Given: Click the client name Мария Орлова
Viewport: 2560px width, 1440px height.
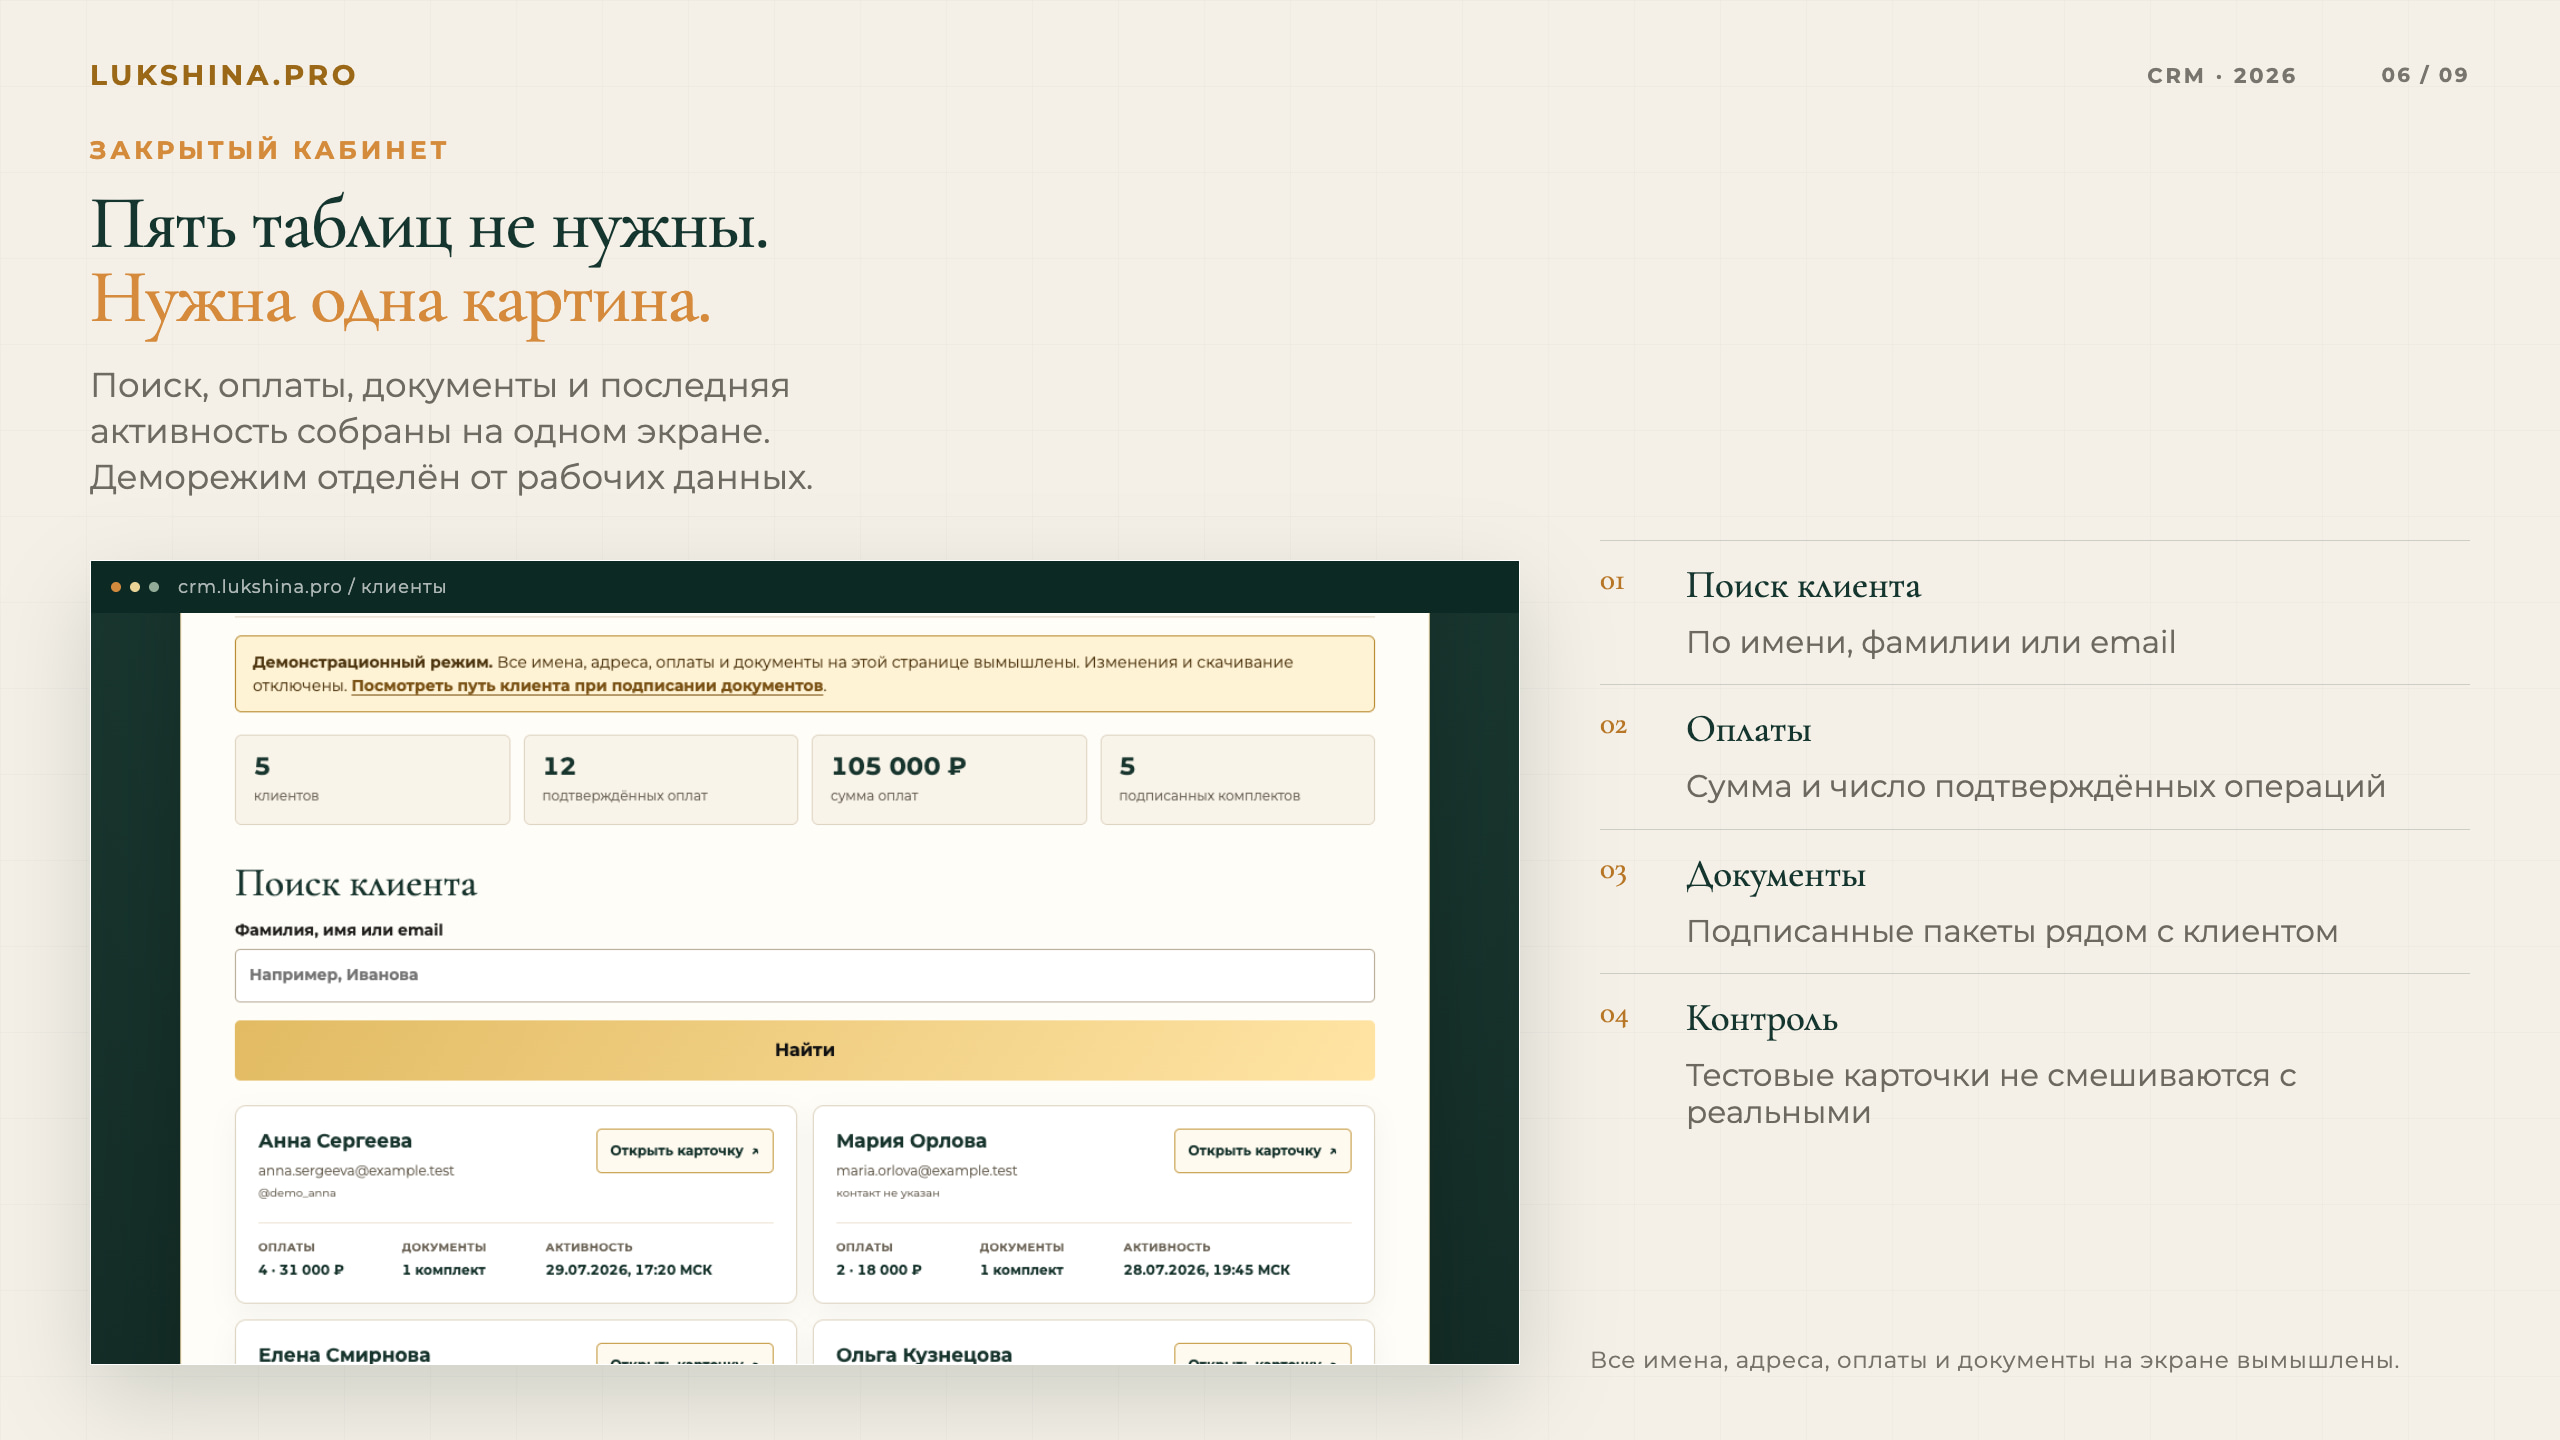Looking at the screenshot, I should tap(911, 1141).
